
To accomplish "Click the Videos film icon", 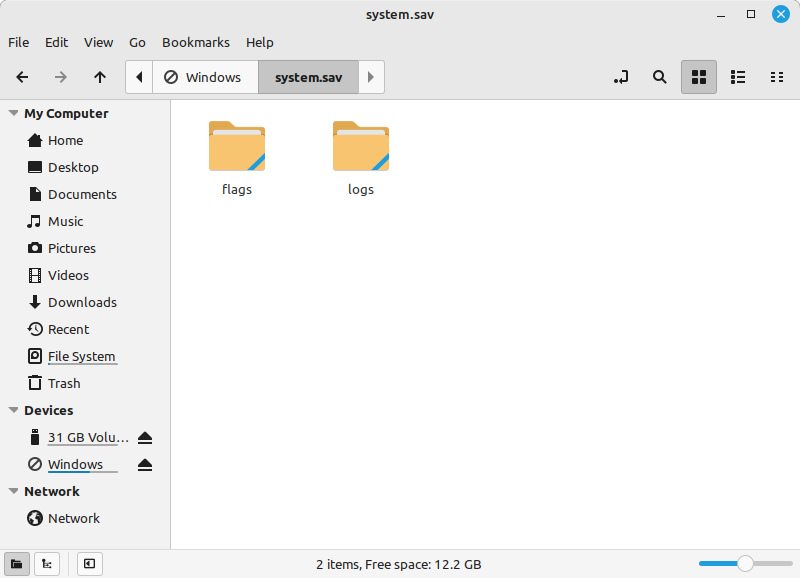I will (x=35, y=275).
